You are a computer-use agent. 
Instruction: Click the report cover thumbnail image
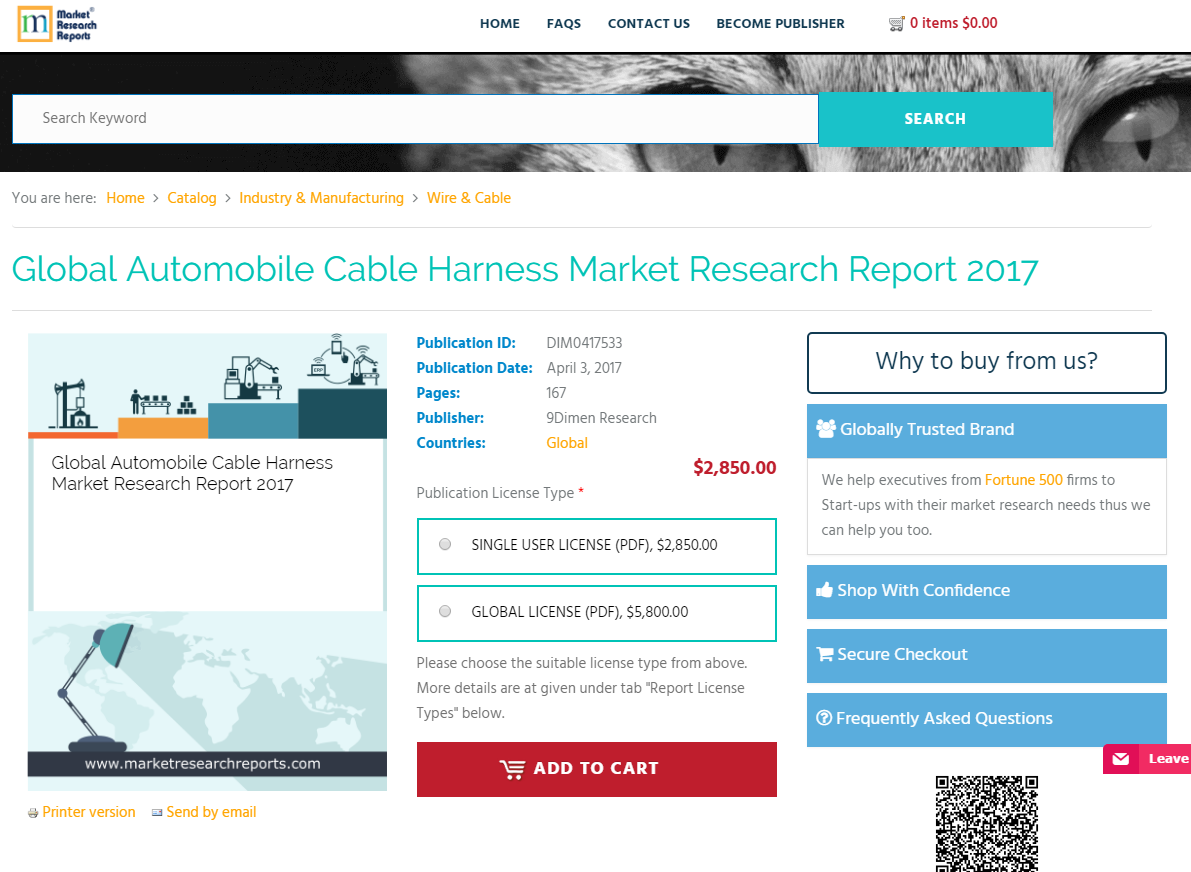(207, 562)
